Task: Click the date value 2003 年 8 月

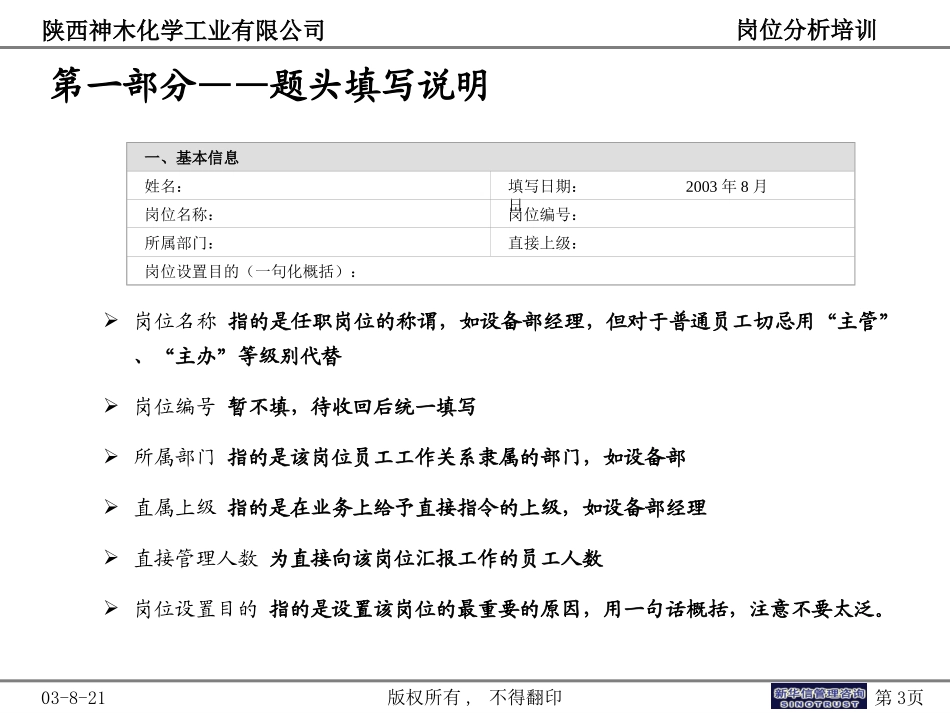Action: point(726,187)
